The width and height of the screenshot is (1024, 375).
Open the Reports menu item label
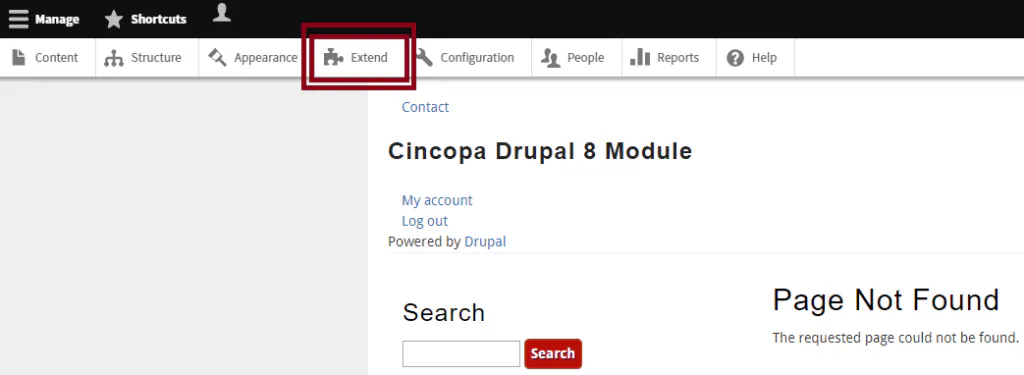678,58
